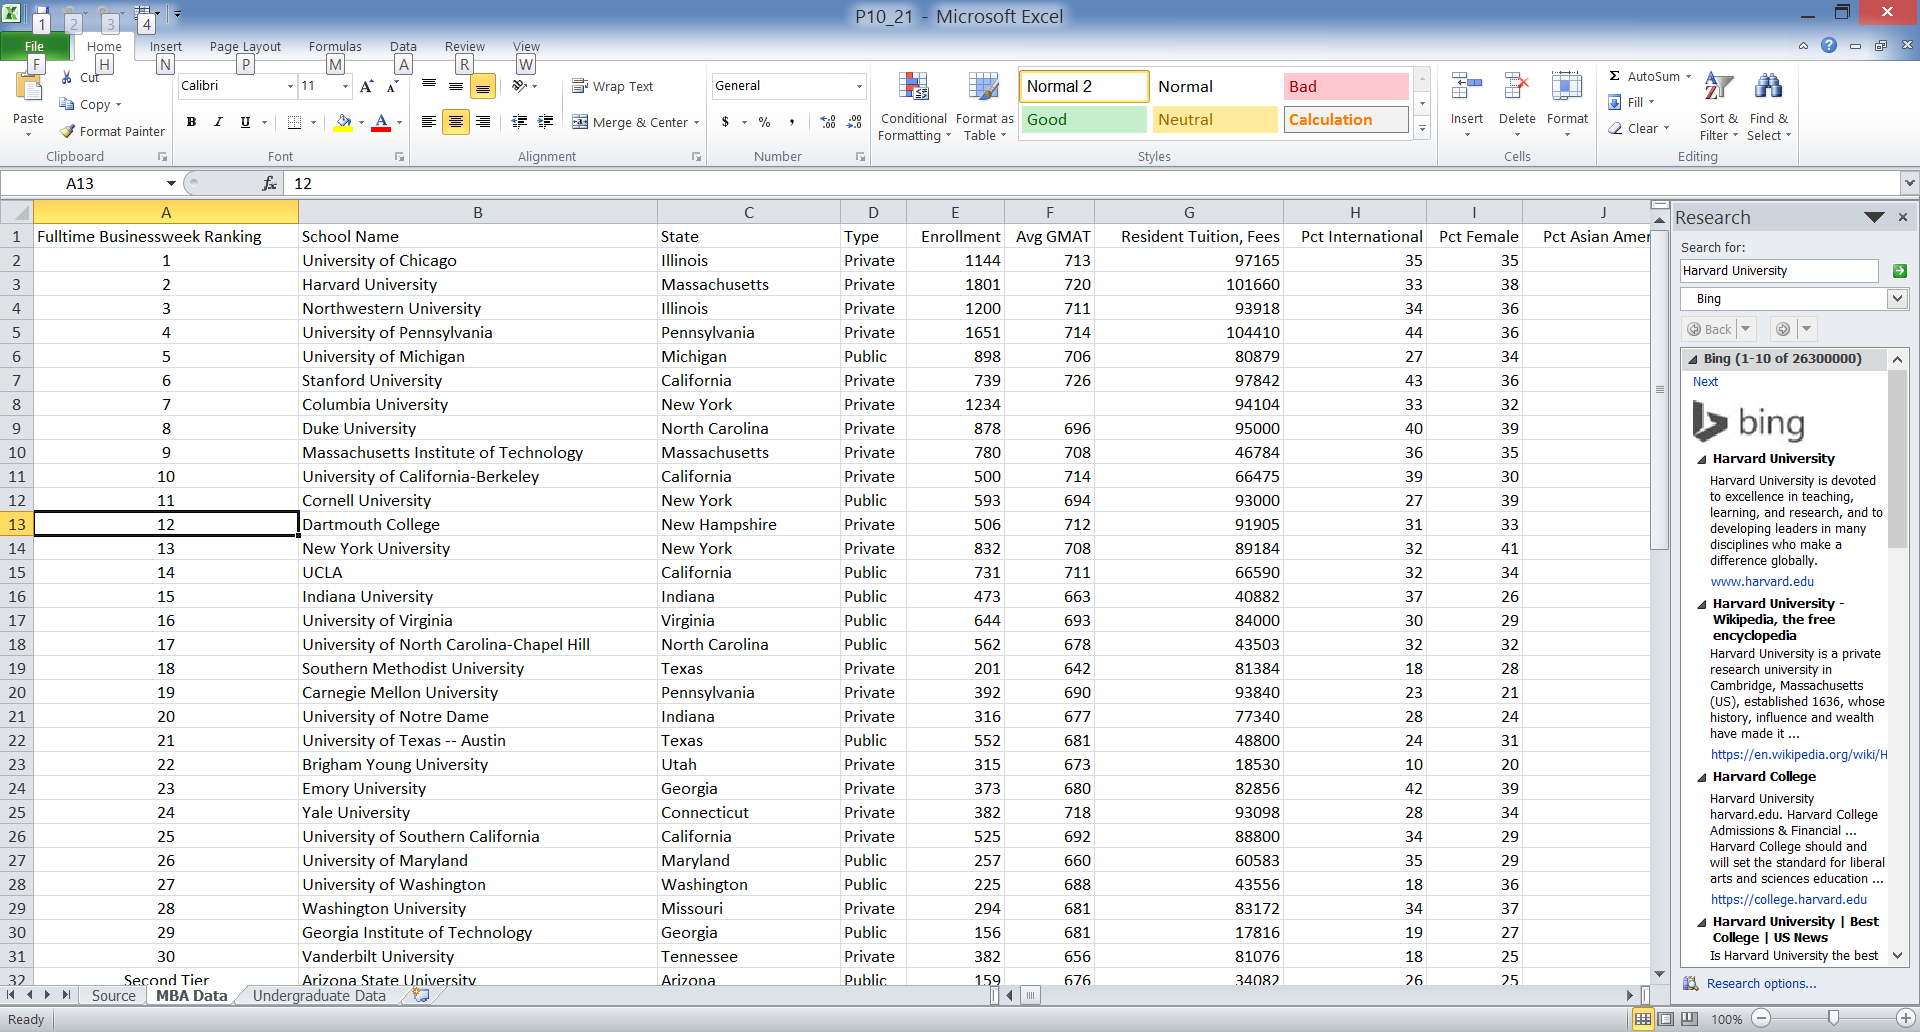
Task: Toggle Wrap Text on
Action: coord(612,86)
